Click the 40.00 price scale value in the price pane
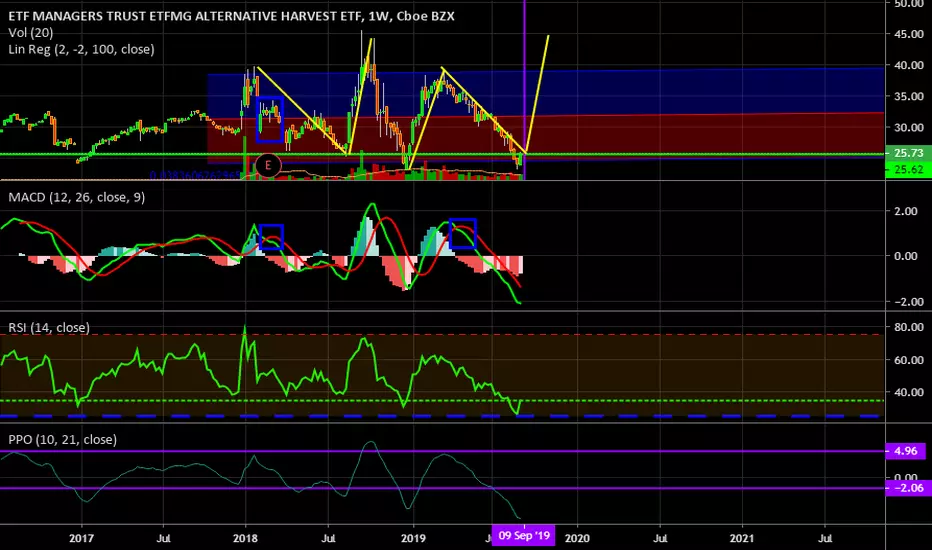 [x=909, y=65]
